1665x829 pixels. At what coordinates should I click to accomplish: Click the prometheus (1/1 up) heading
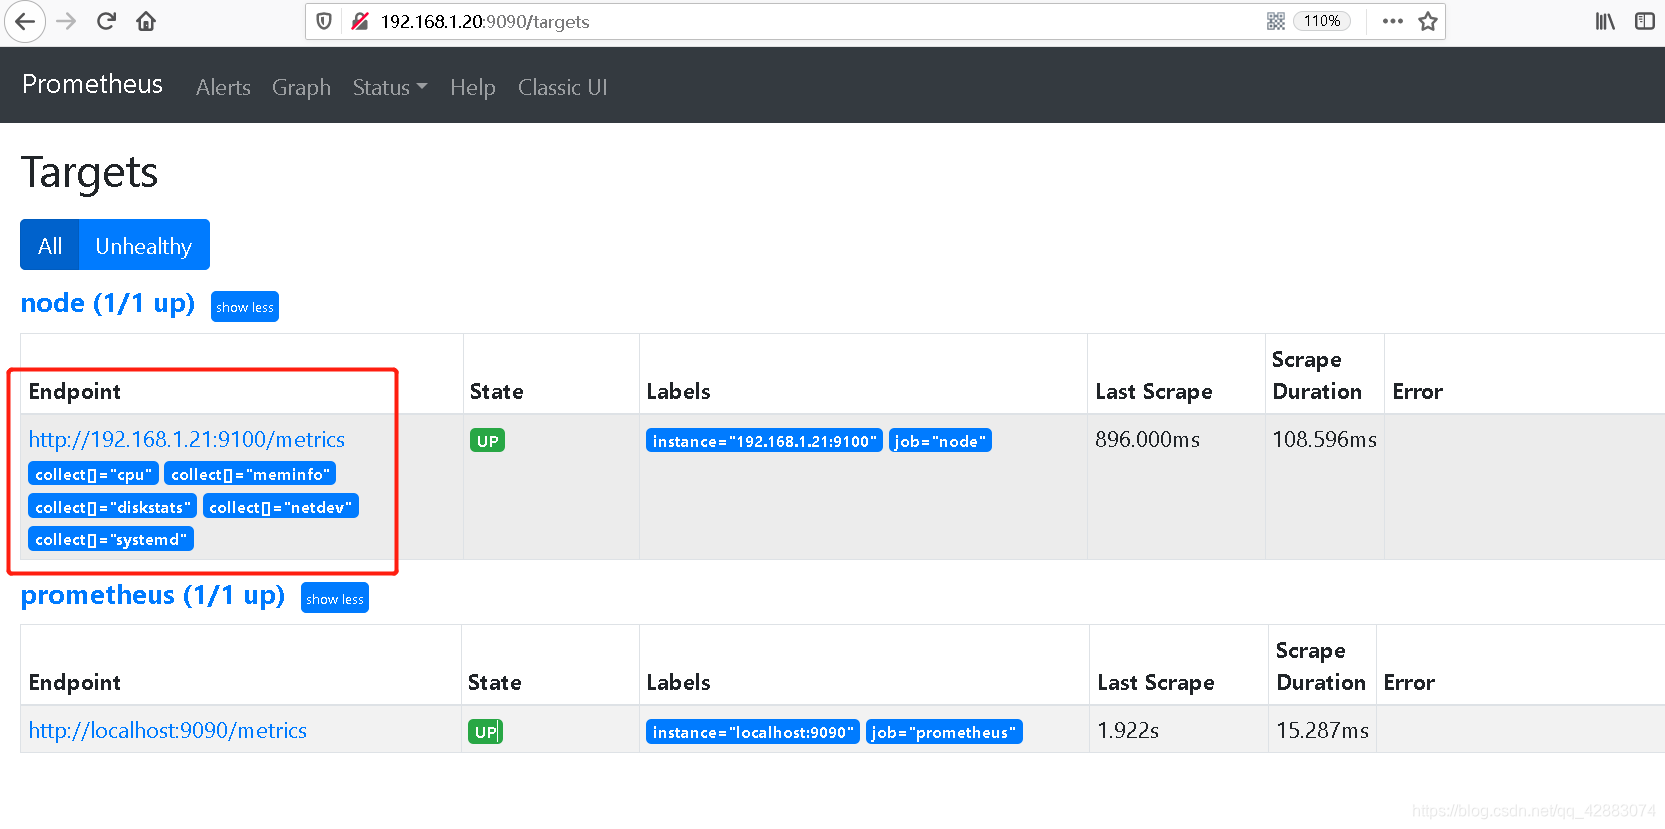[153, 595]
